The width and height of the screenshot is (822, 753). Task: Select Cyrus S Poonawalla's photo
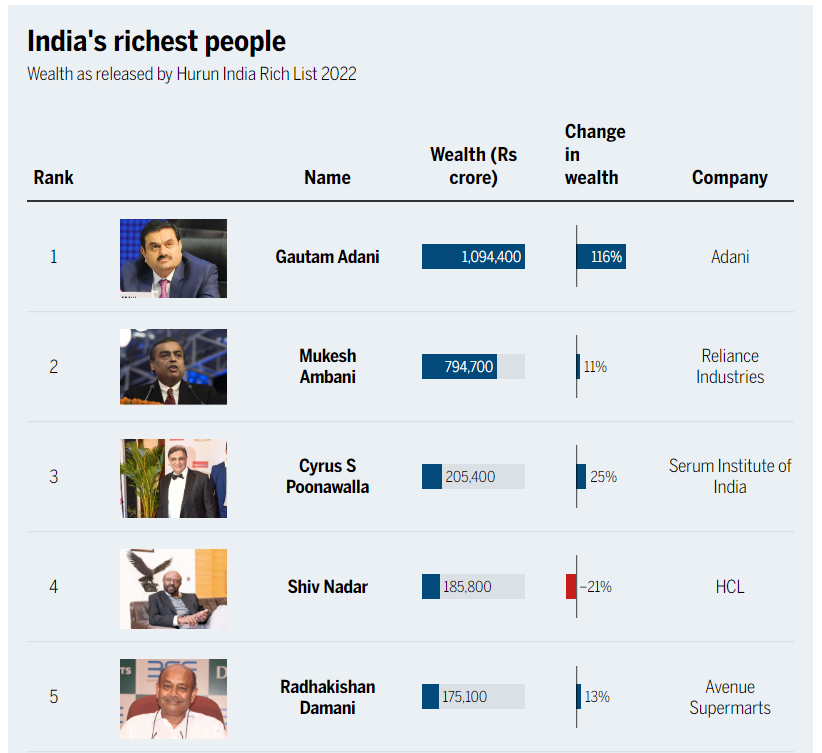coord(174,478)
